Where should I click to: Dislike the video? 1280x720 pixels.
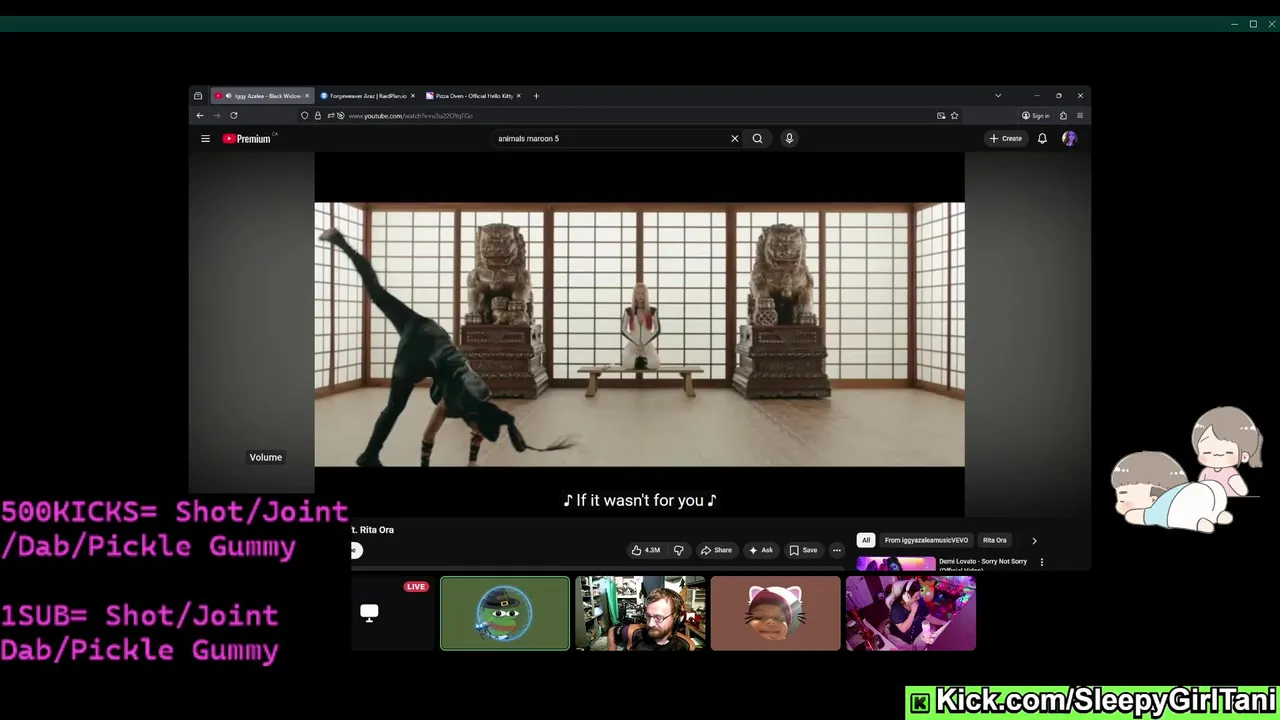coord(679,550)
